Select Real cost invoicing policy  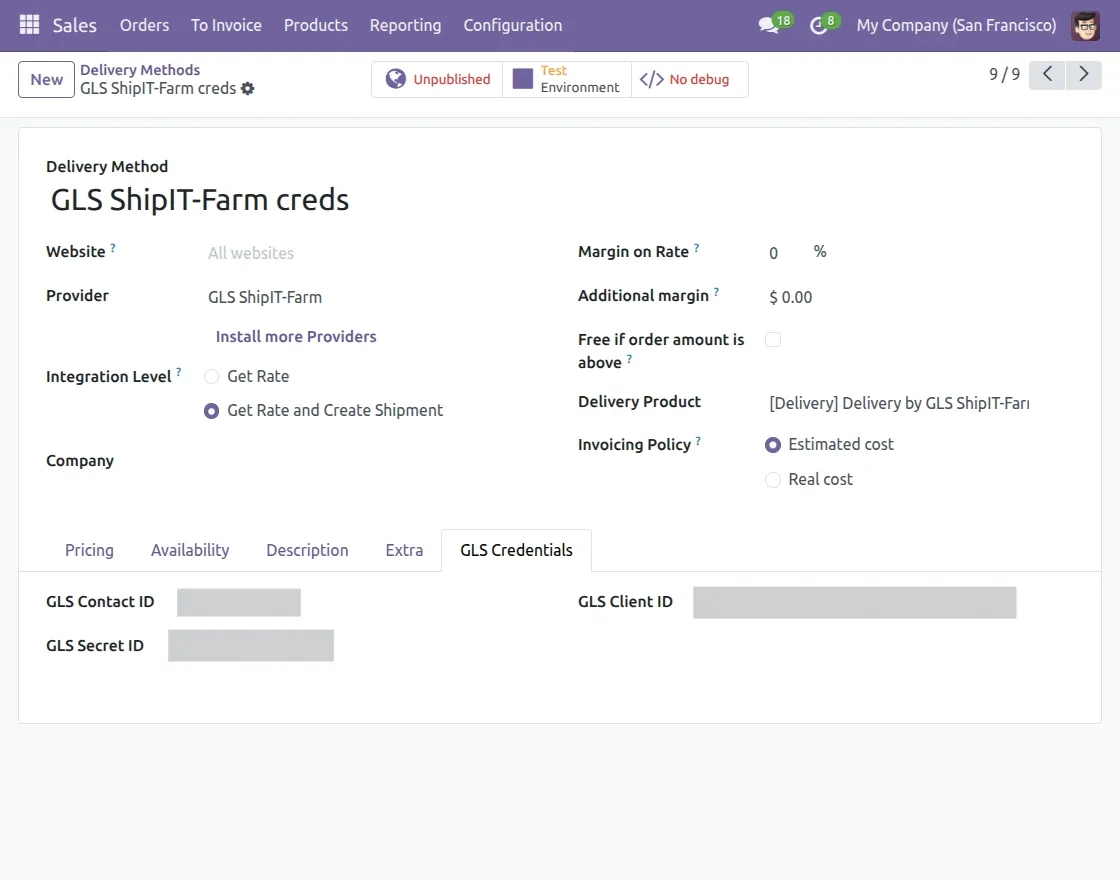click(x=773, y=480)
